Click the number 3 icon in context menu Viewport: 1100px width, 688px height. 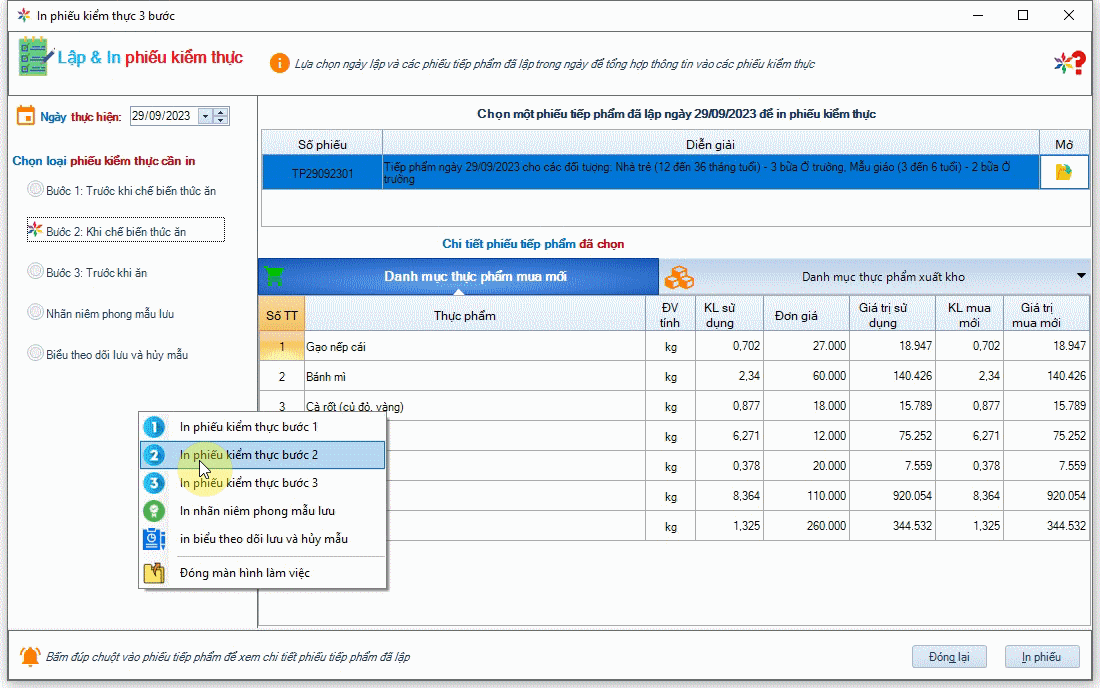tap(153, 483)
